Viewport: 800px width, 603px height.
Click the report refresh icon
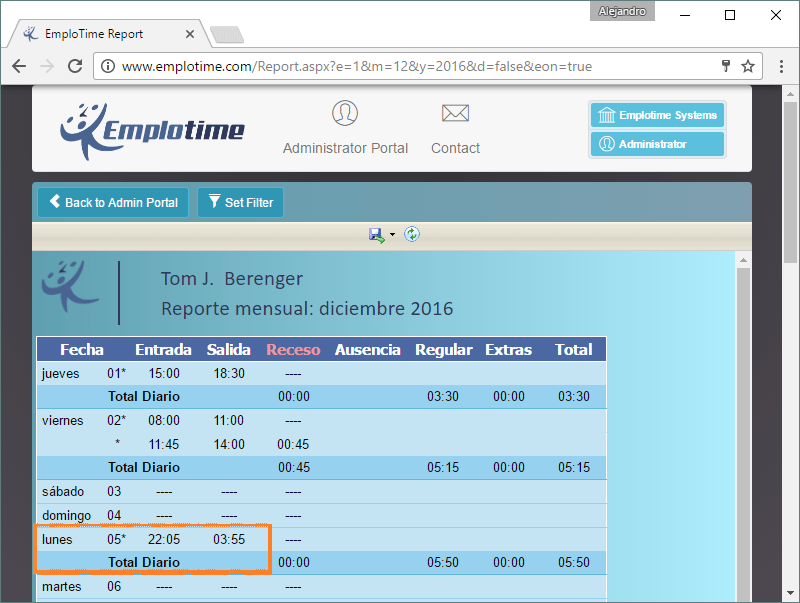[x=412, y=234]
